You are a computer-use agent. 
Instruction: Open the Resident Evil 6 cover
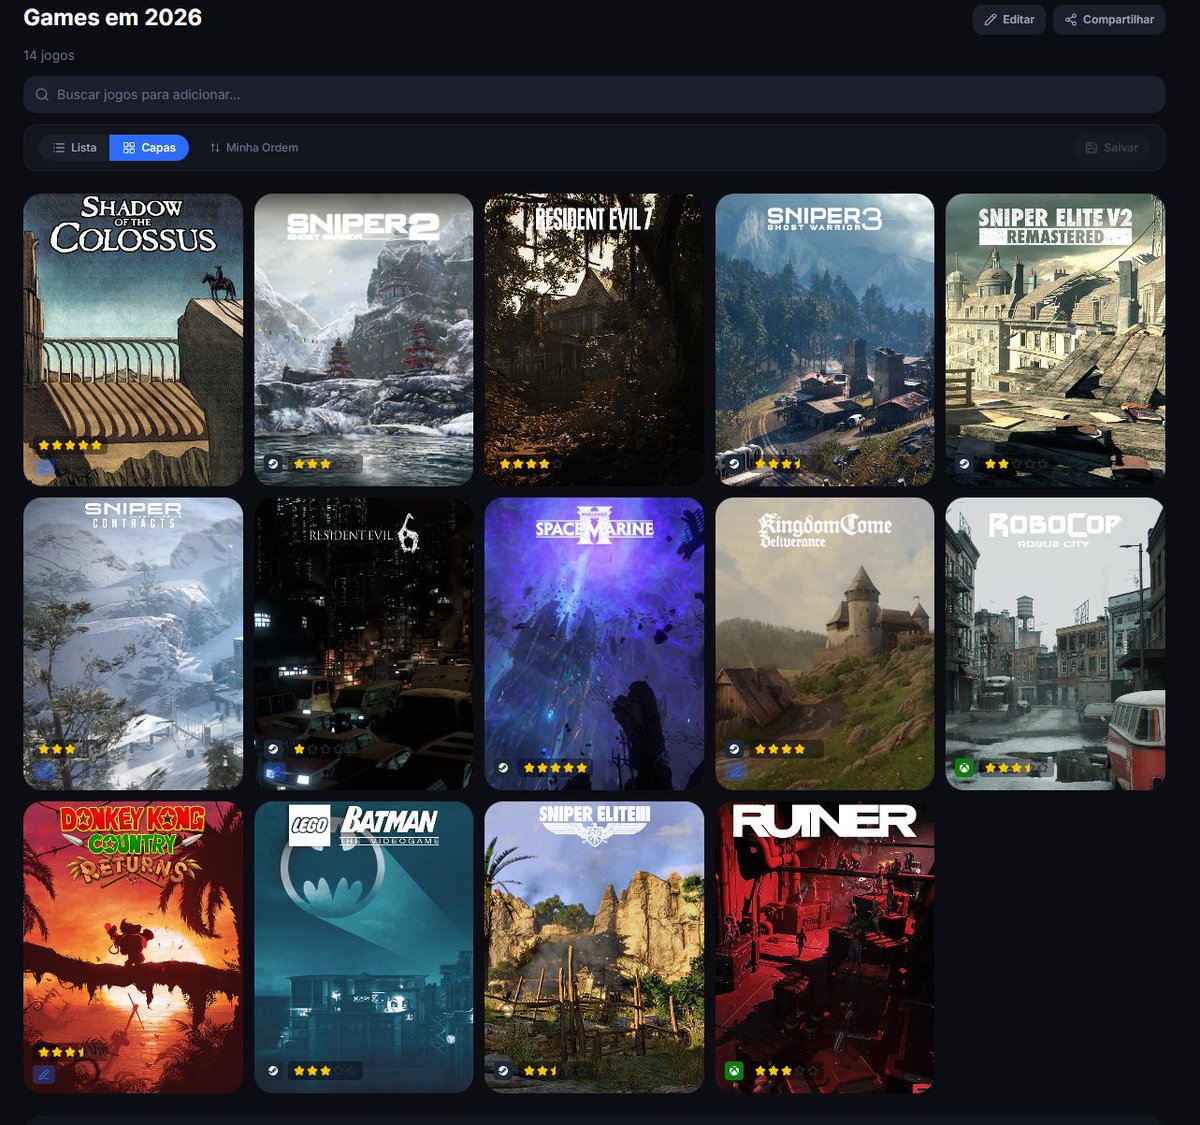[364, 644]
